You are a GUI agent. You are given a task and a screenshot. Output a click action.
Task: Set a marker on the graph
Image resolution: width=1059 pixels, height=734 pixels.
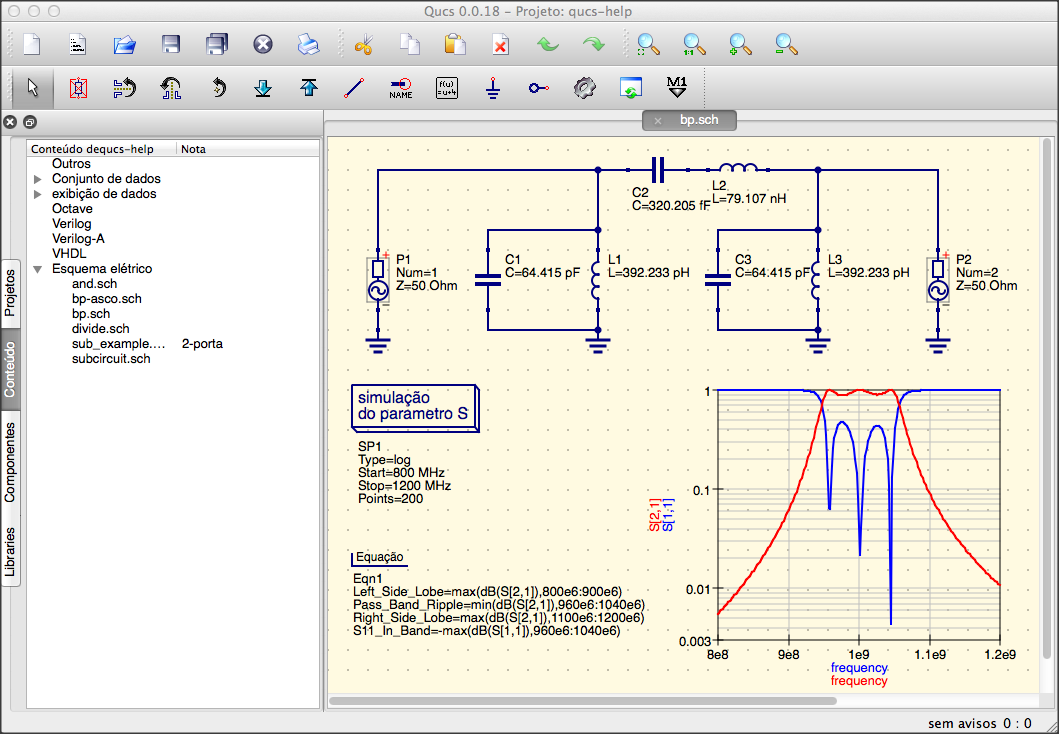pos(676,88)
